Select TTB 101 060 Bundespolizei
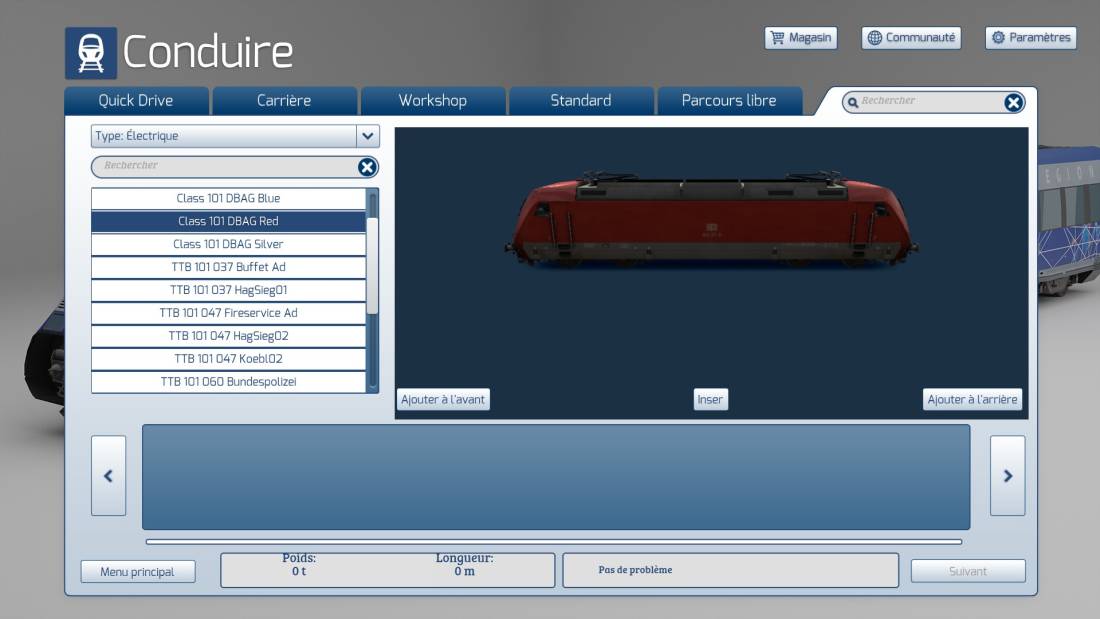 tap(228, 382)
